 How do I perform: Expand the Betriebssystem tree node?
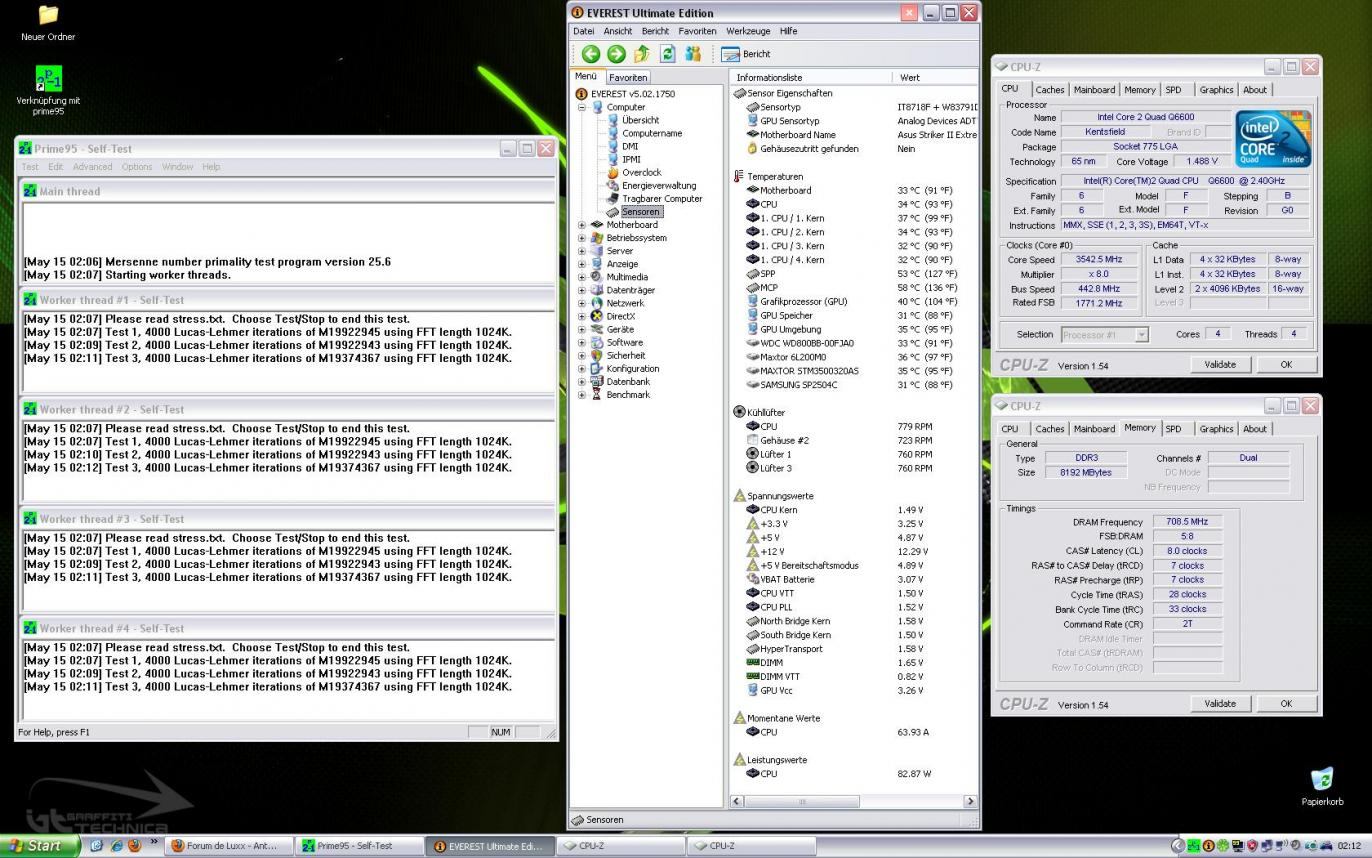pyautogui.click(x=582, y=238)
